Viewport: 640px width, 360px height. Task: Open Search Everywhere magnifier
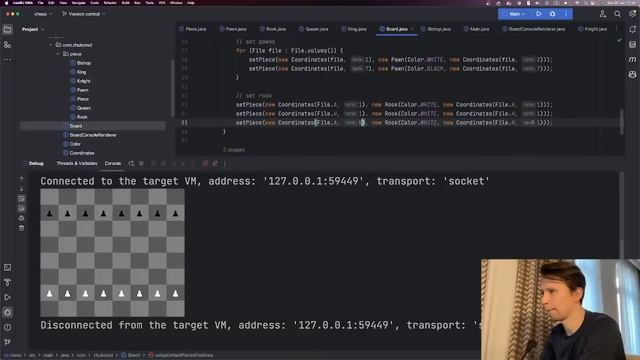pyautogui.click(x=617, y=14)
